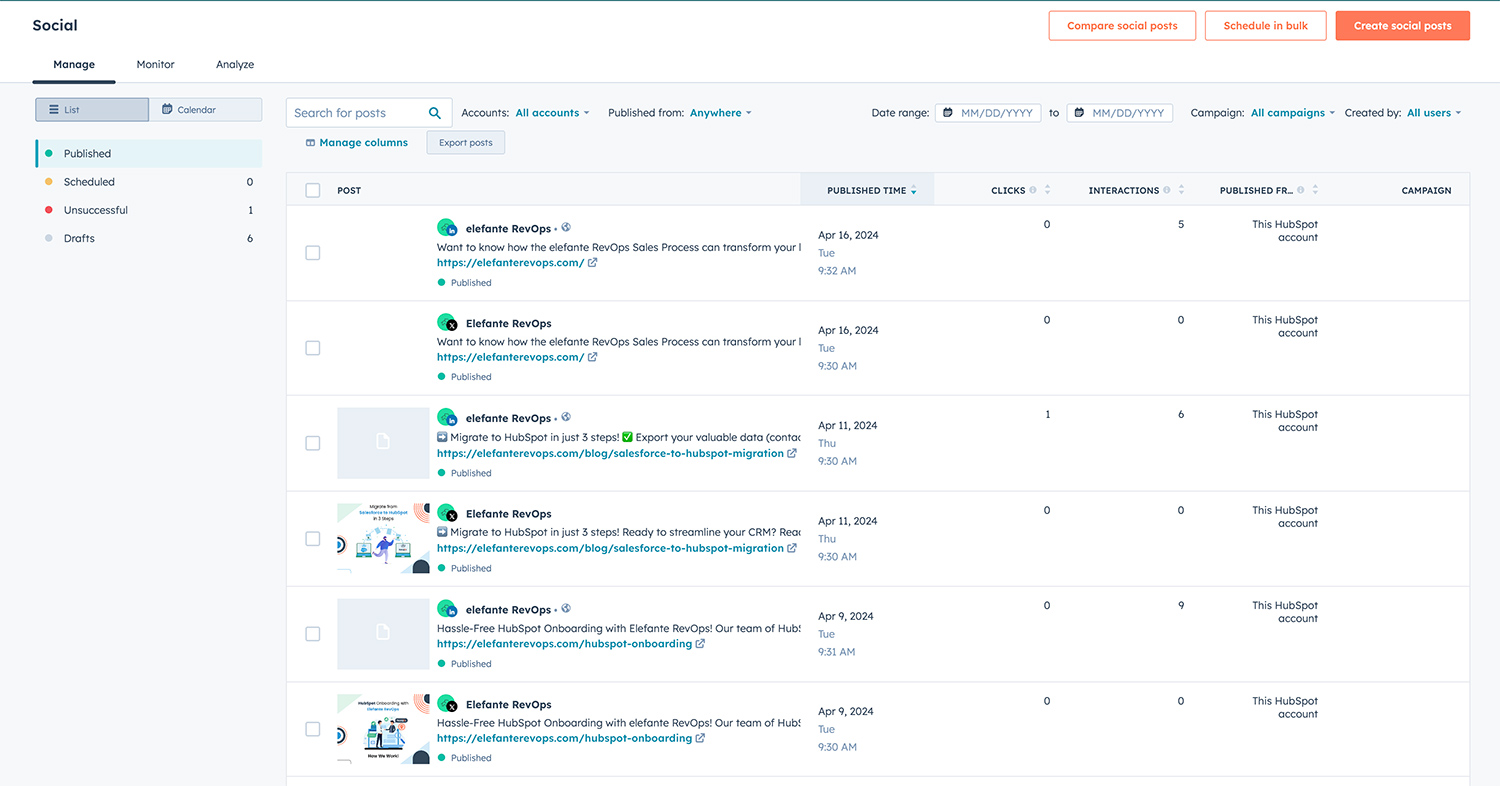Select the Apr 11 9:30 AM LinkedIn post checkbox
Screen dimensions: 1500x786
(313, 443)
